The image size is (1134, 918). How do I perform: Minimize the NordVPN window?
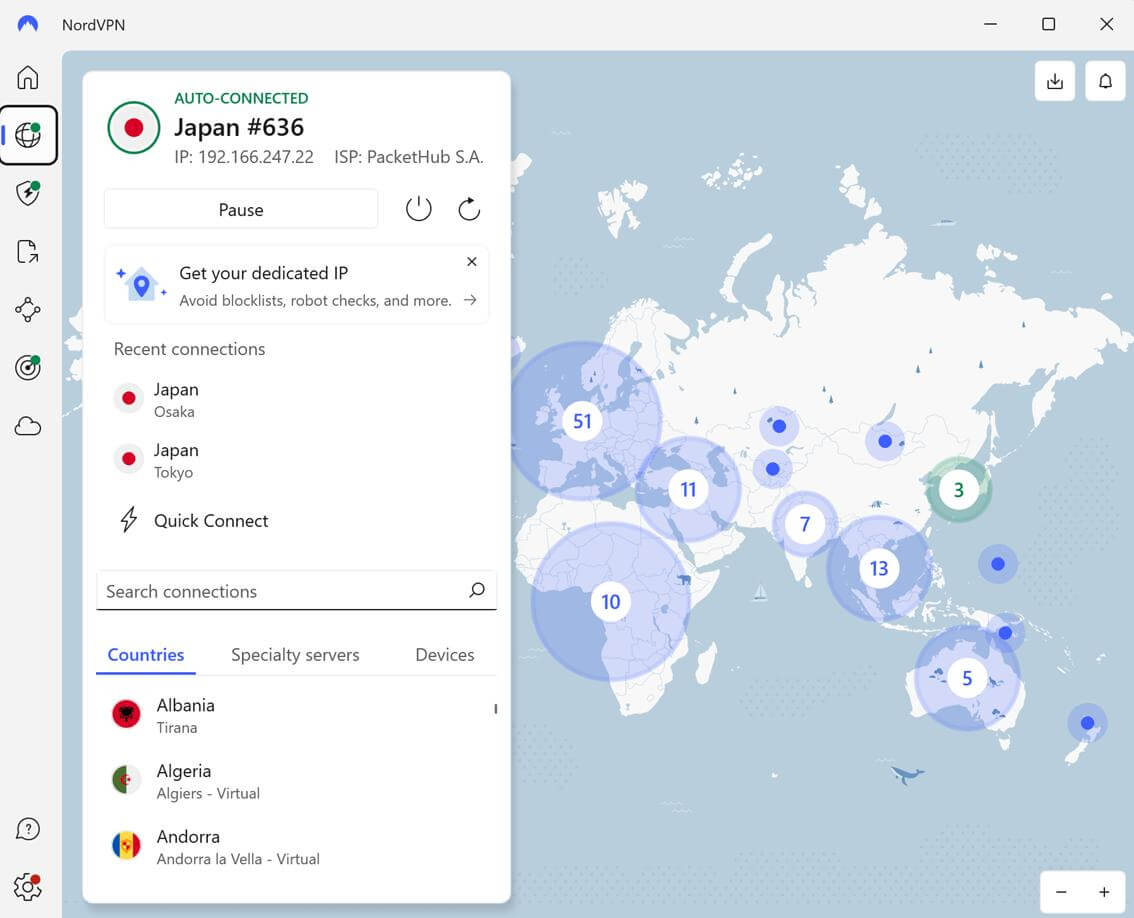[x=990, y=24]
